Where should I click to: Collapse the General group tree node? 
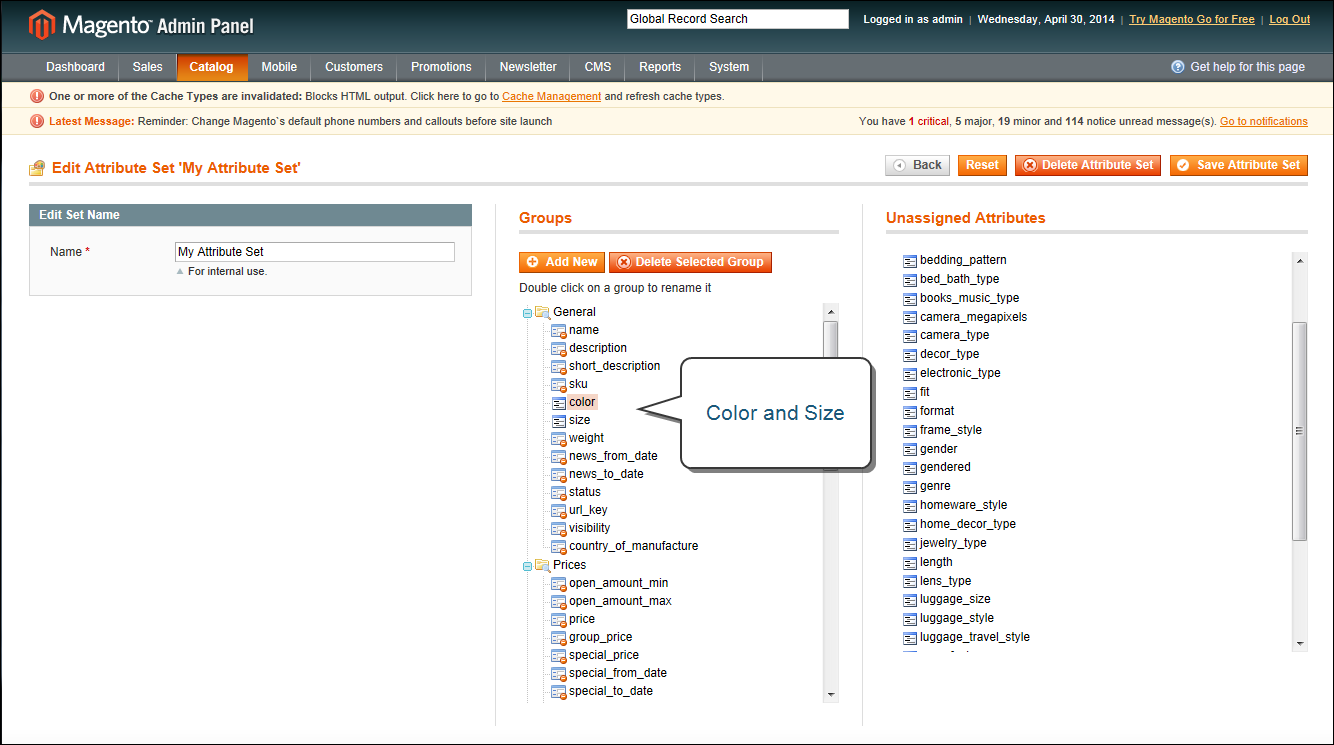(527, 313)
